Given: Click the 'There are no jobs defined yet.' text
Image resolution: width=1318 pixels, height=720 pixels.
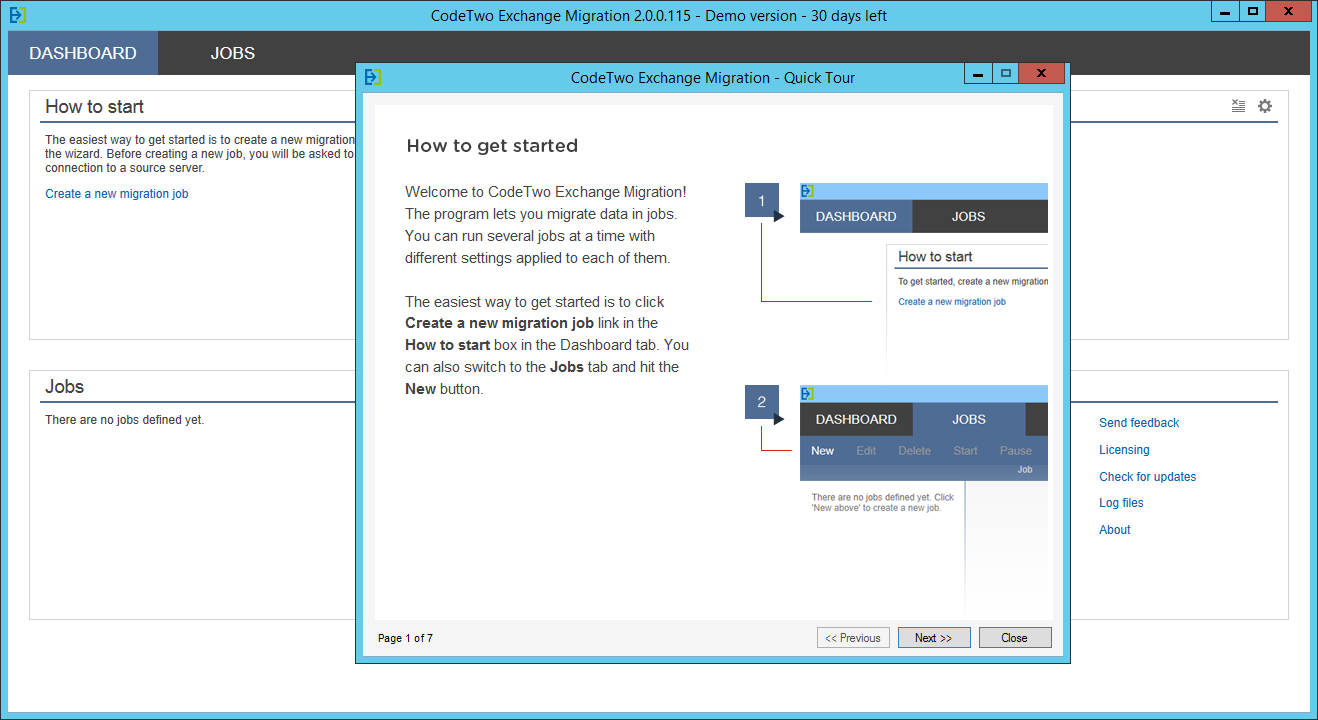Looking at the screenshot, I should 124,420.
